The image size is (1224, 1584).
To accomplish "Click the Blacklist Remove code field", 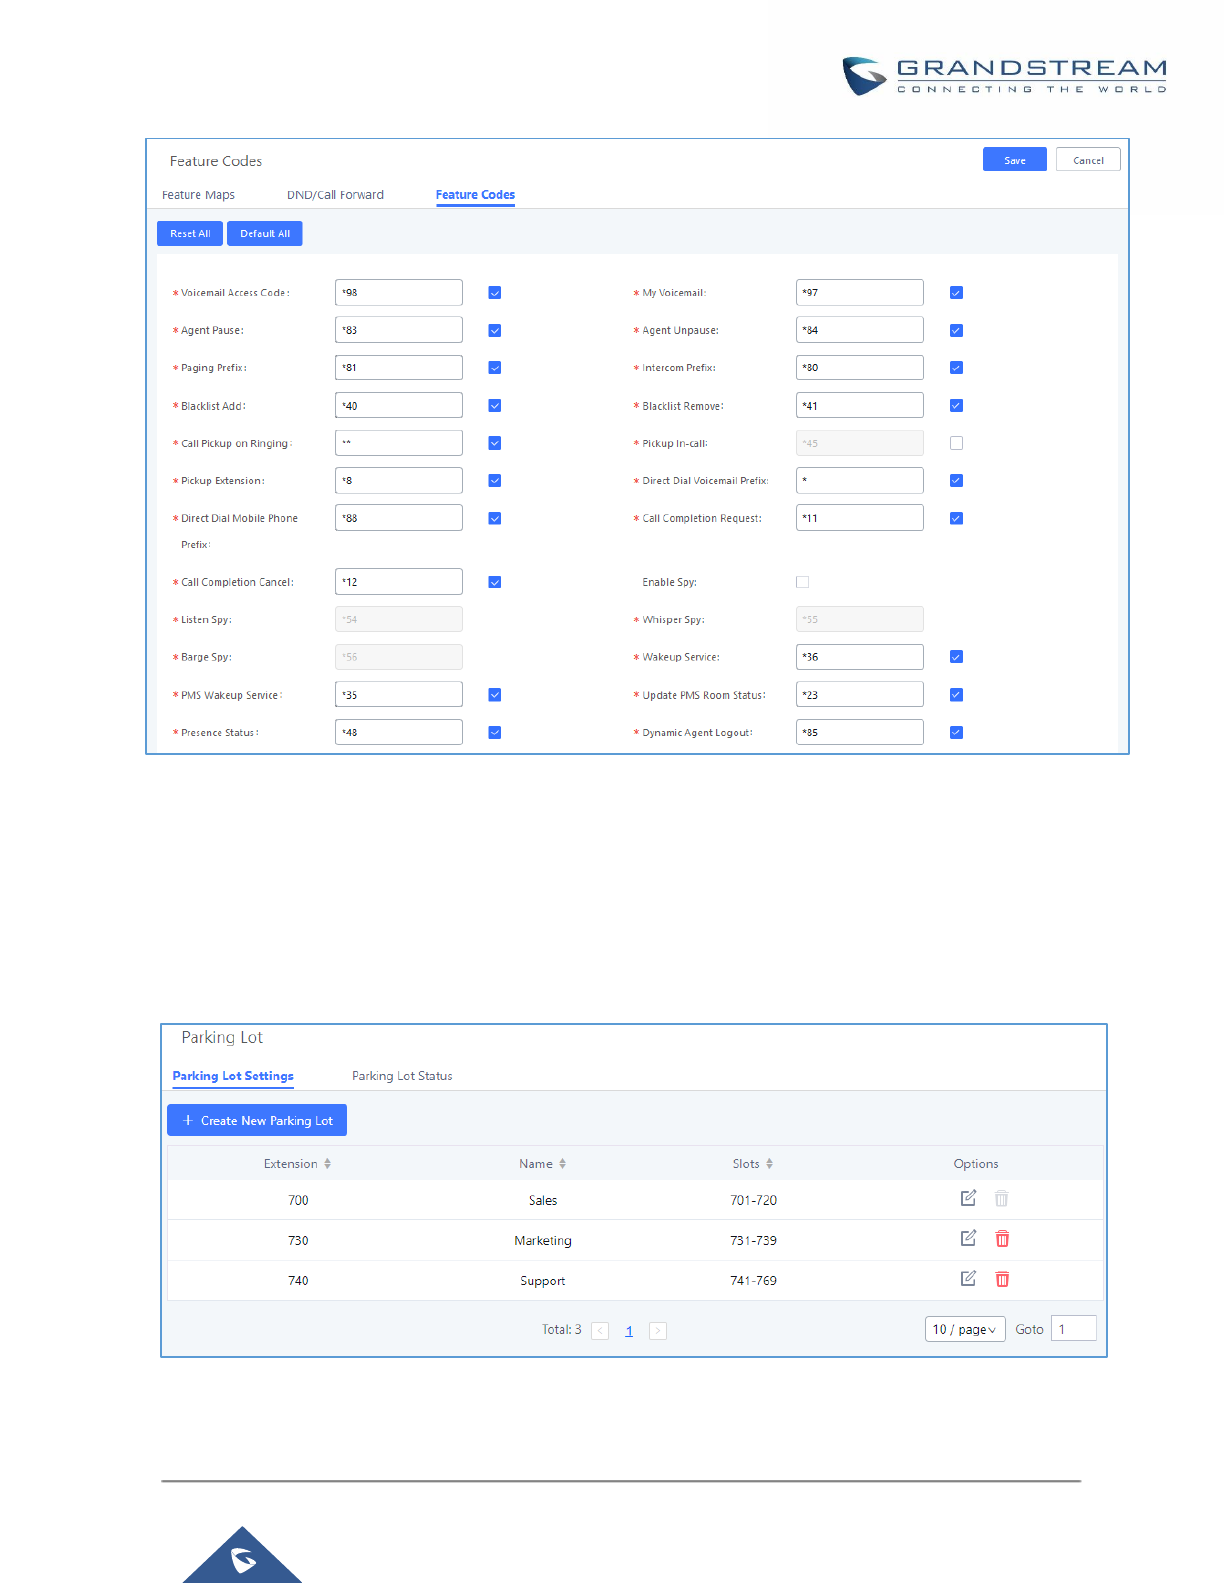I will coord(860,406).
